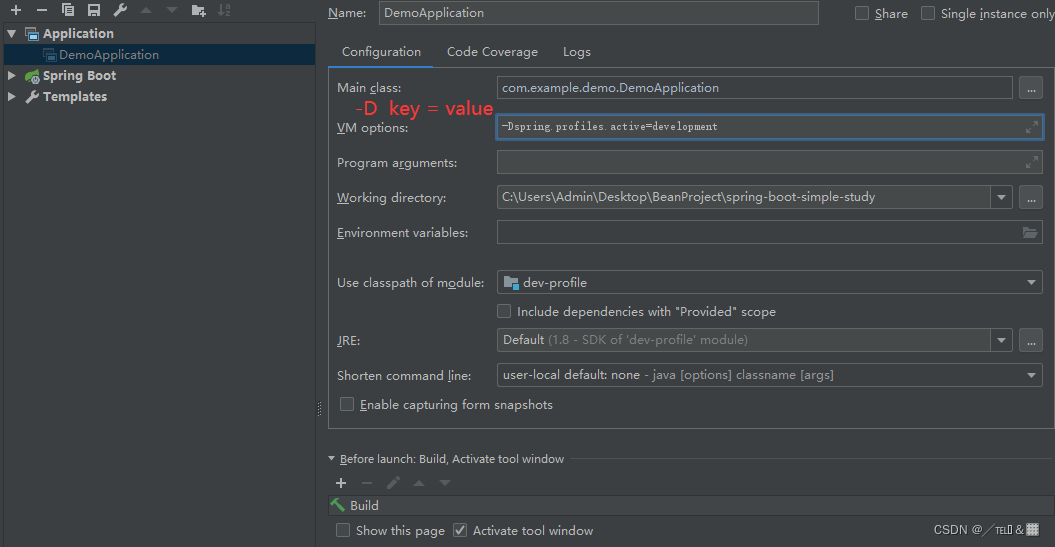The height and width of the screenshot is (547, 1055).
Task: Move configuration down in toolbar
Action: (172, 10)
